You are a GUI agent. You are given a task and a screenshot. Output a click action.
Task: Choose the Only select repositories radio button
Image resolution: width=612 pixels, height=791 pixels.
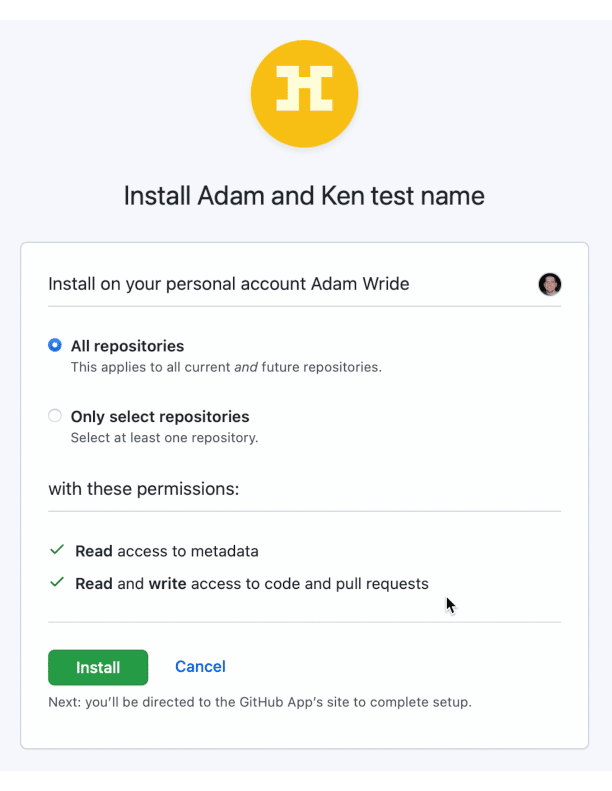pos(54,416)
